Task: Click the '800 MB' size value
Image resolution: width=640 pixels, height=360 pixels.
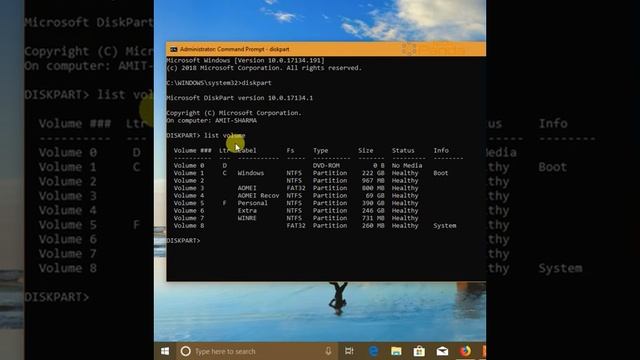Action: [373, 188]
